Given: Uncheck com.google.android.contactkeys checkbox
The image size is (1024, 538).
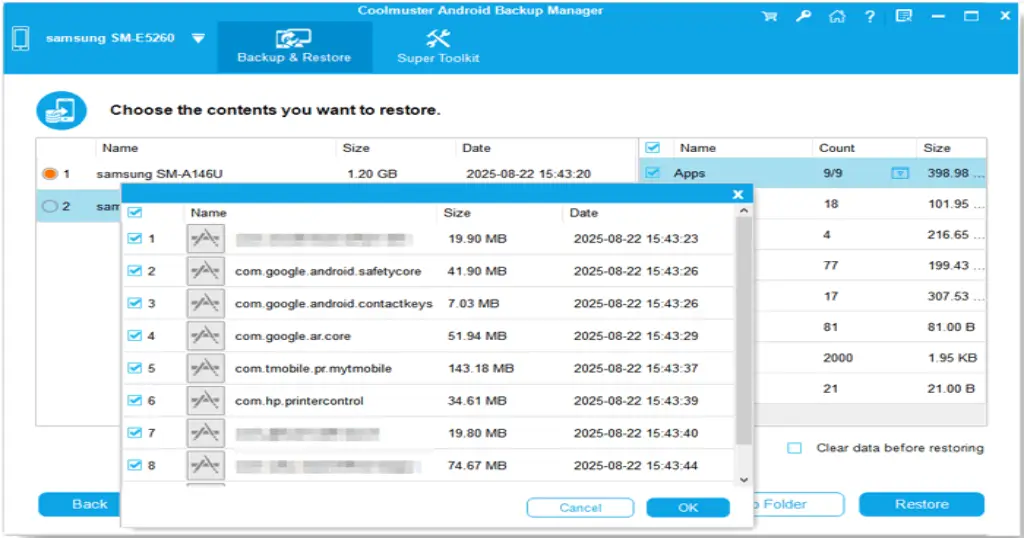Looking at the screenshot, I should click(135, 303).
